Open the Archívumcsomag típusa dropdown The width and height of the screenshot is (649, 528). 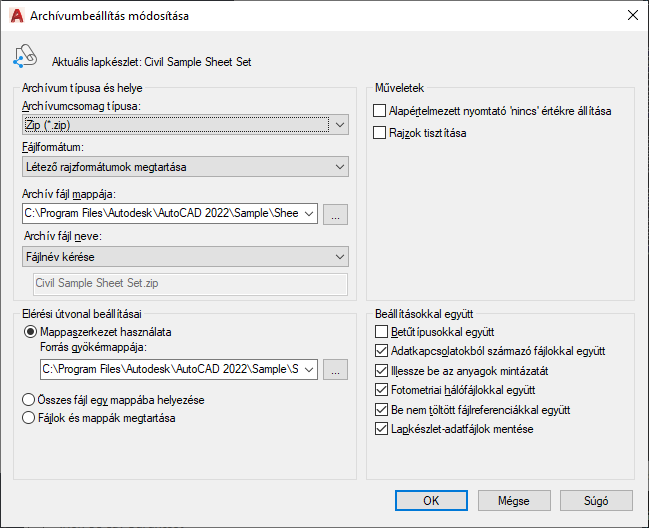click(339, 125)
